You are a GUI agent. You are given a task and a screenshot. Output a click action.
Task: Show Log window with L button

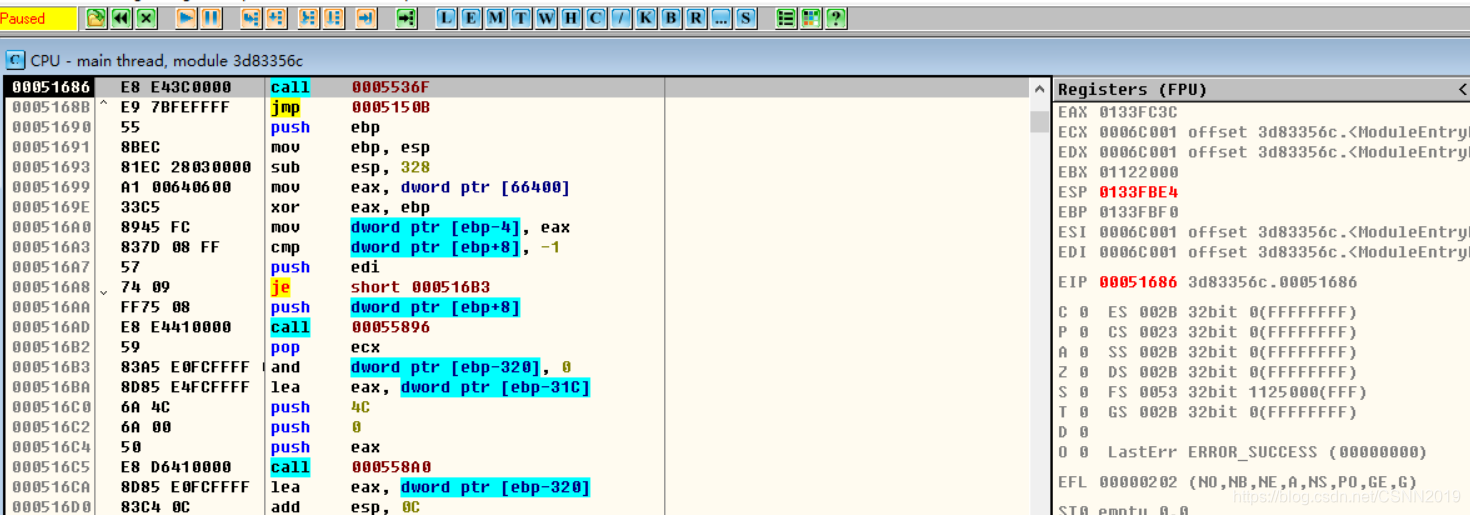[x=446, y=18]
